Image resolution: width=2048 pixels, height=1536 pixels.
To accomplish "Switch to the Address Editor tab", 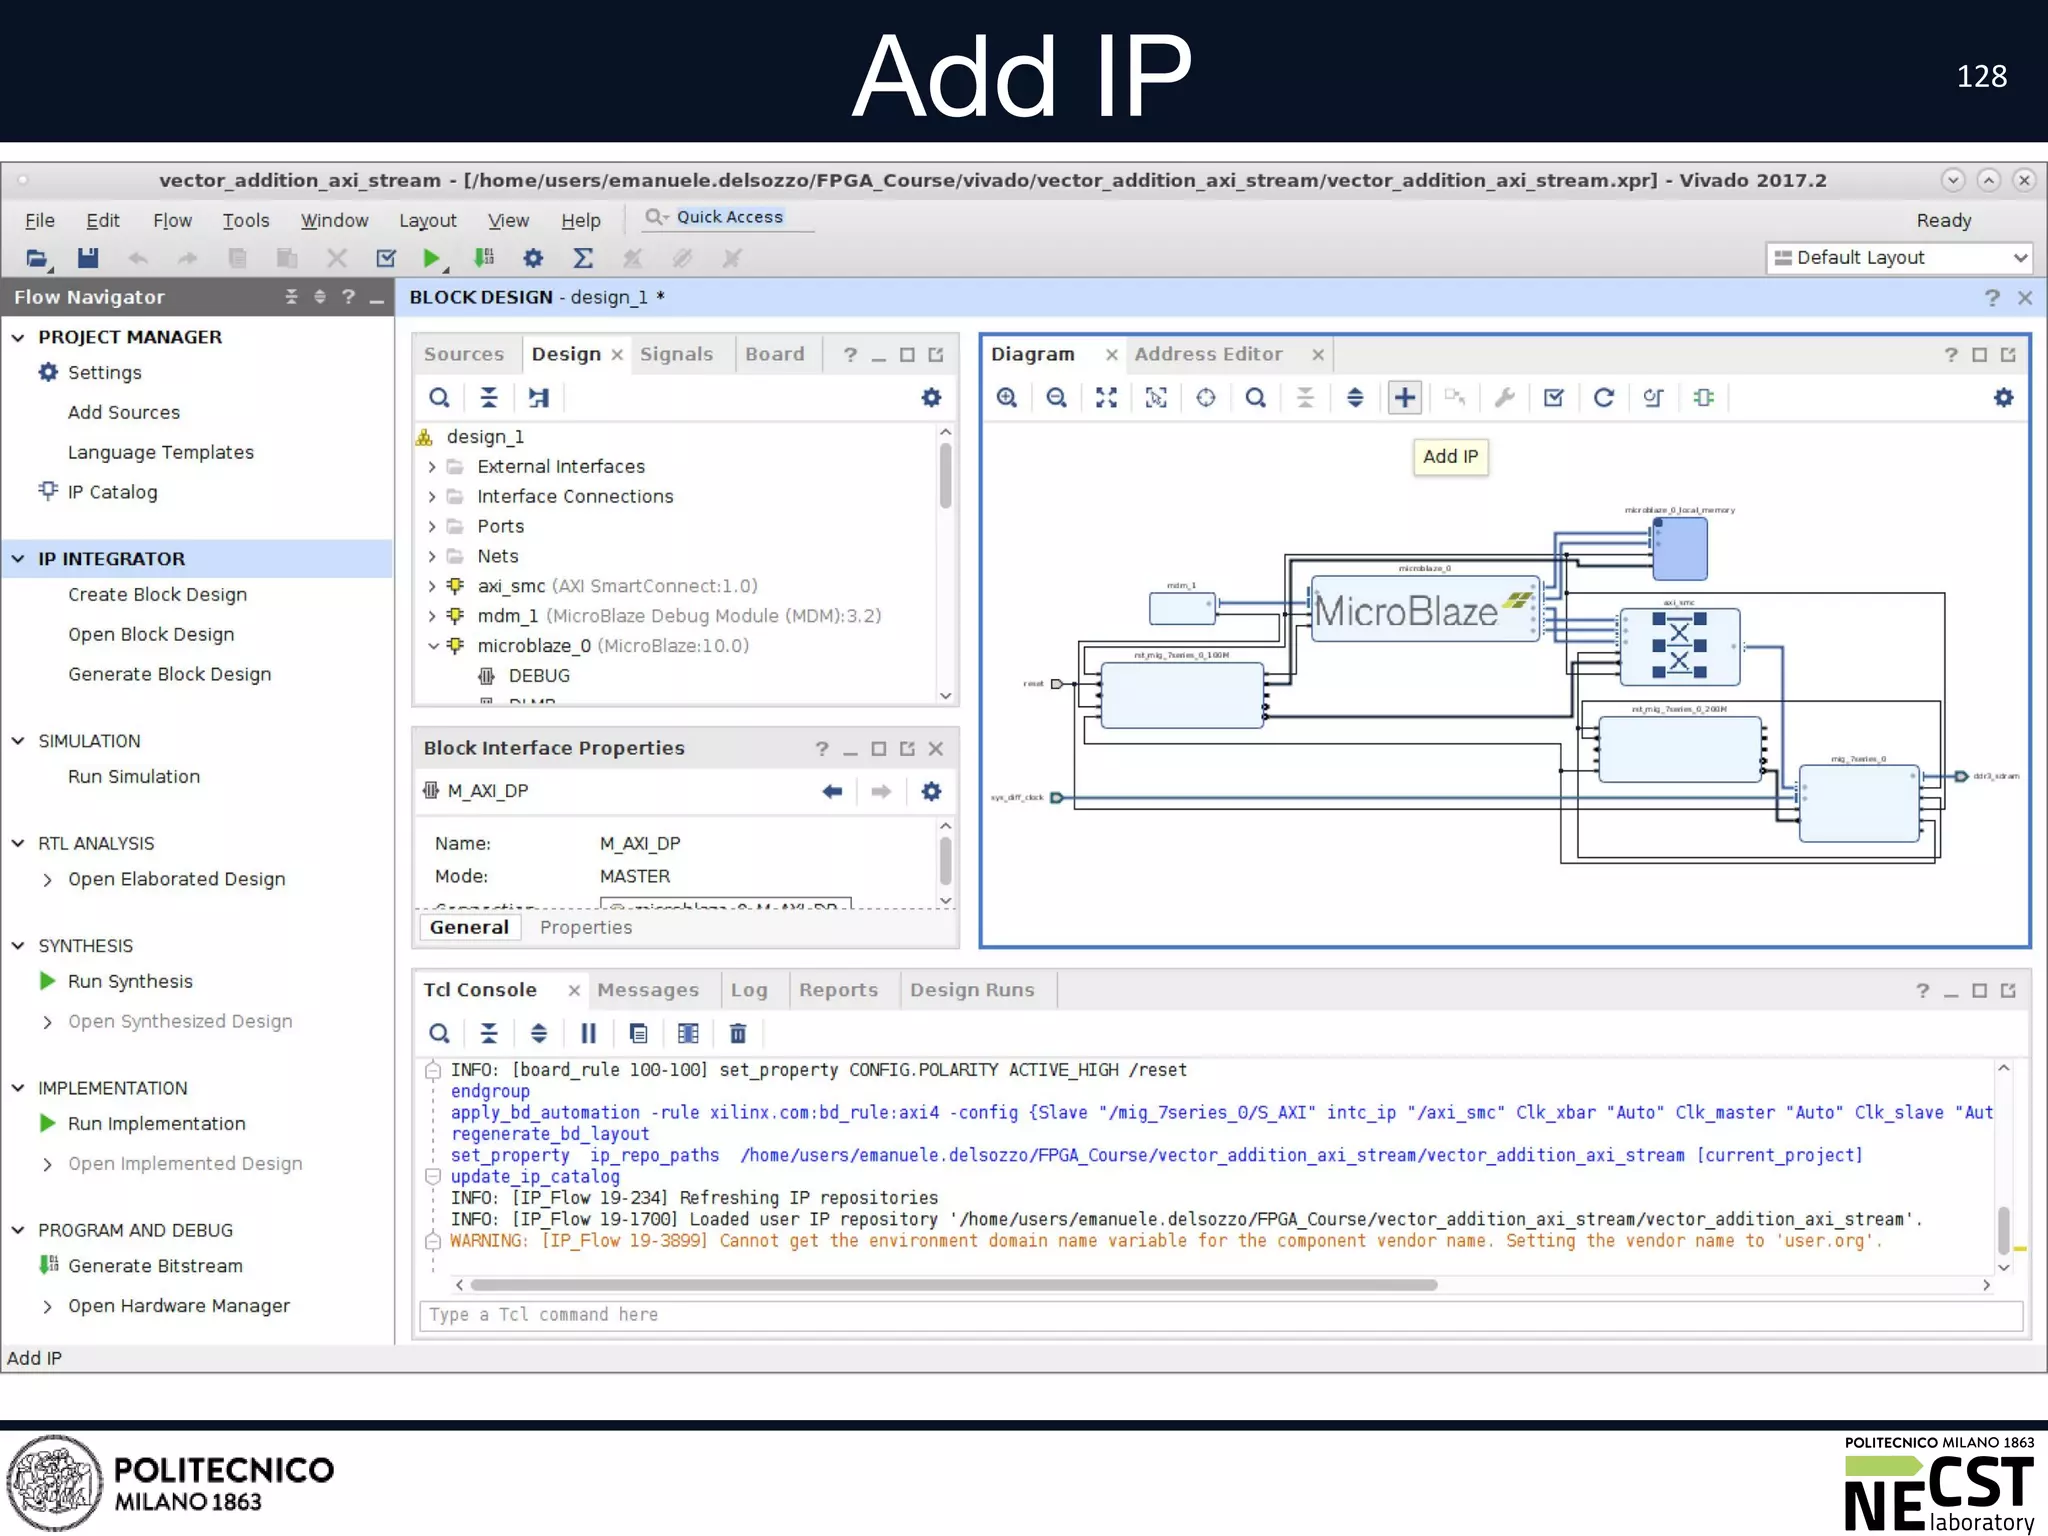I will [1208, 354].
